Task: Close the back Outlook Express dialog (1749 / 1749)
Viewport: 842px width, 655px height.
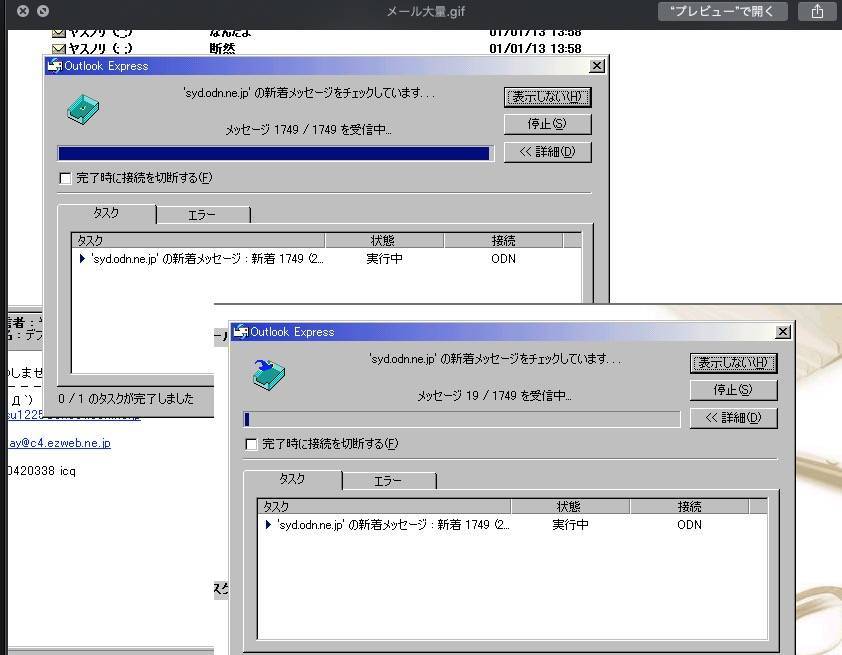Action: (x=597, y=66)
